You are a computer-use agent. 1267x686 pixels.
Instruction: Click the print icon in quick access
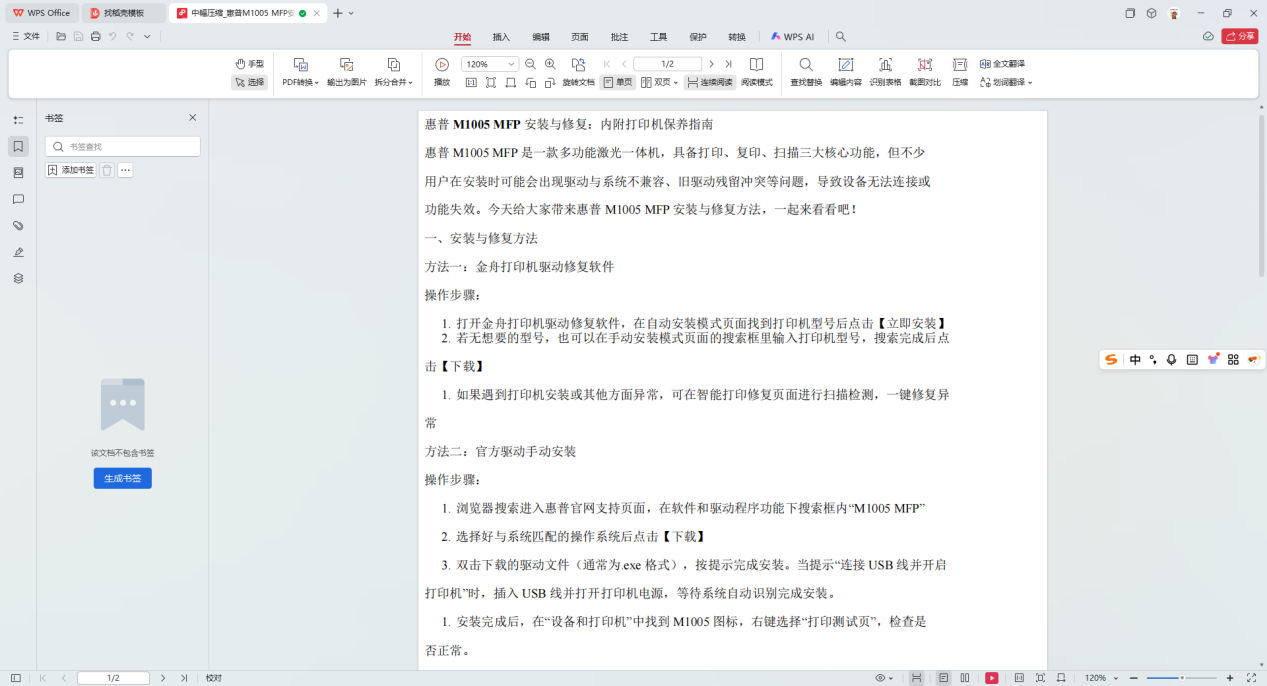[x=95, y=36]
